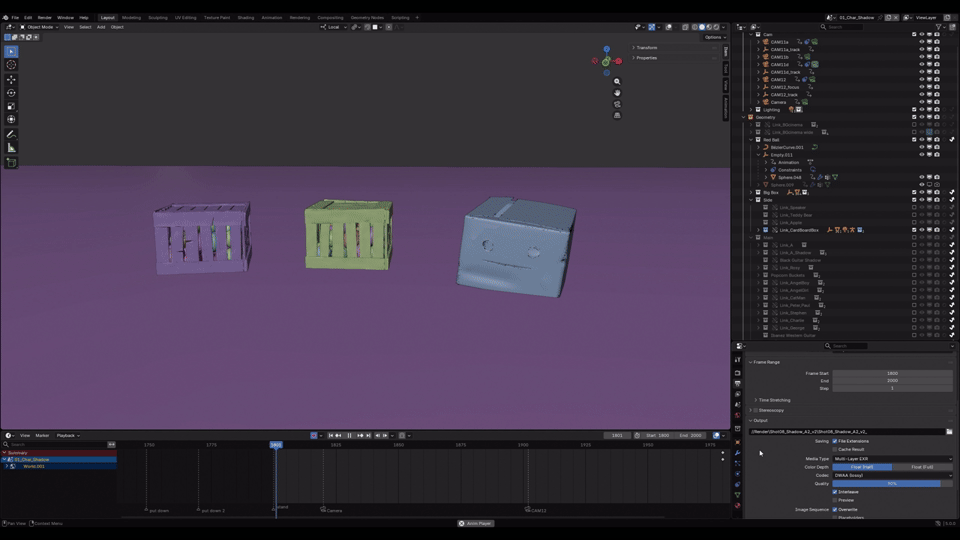Activate the 3D Cursor tool
Viewport: 960px width, 540px height.
click(11, 65)
